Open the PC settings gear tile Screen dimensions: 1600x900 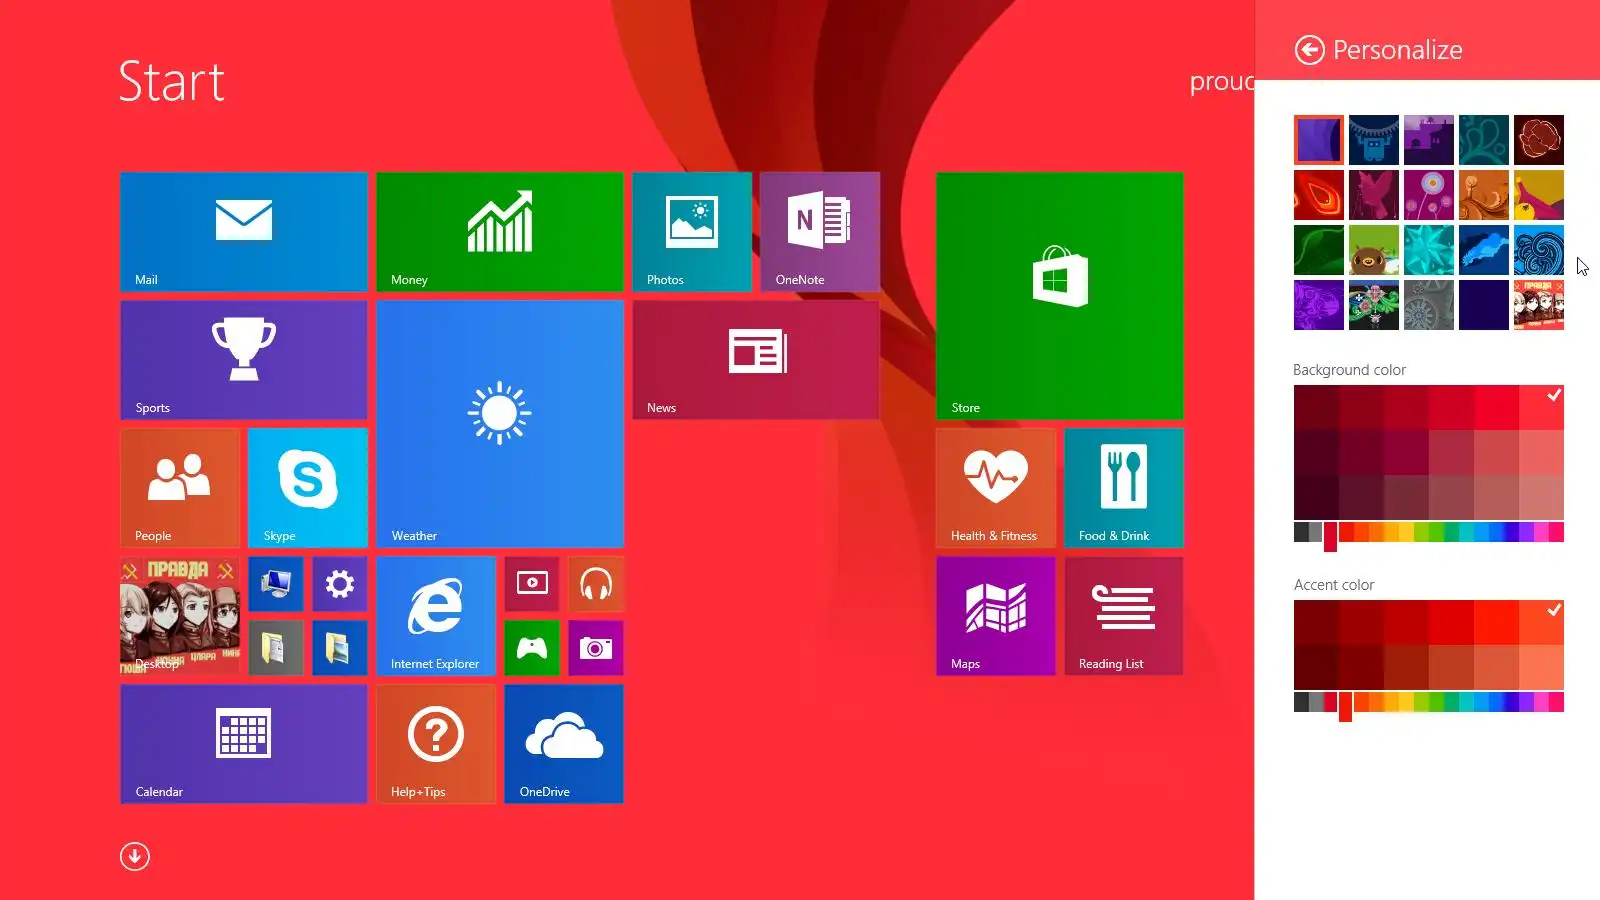pyautogui.click(x=340, y=584)
